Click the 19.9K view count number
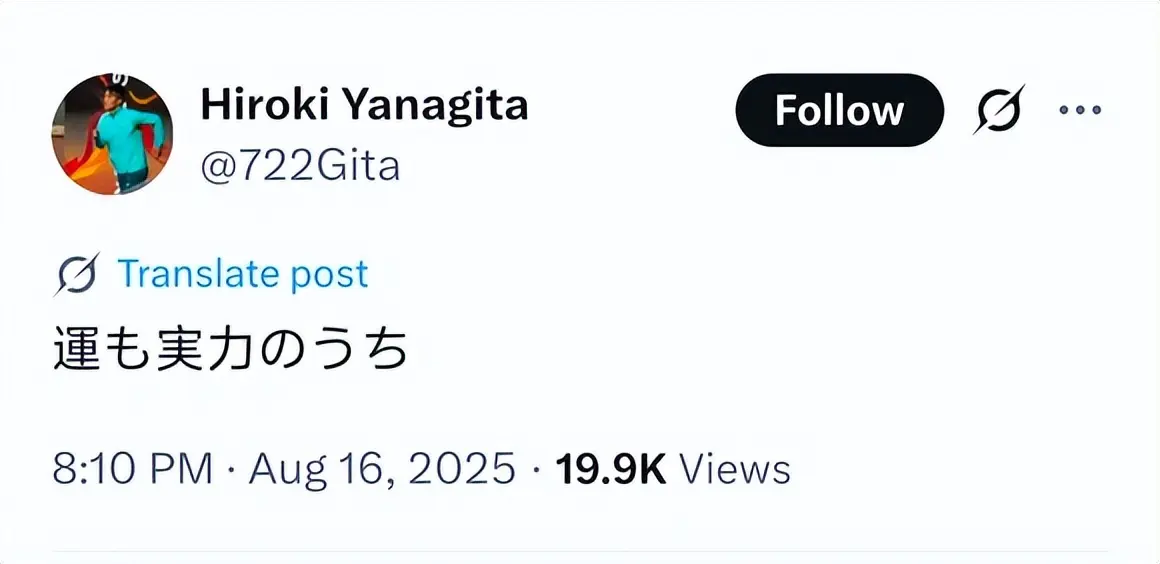Image resolution: width=1160 pixels, height=564 pixels. pos(611,468)
